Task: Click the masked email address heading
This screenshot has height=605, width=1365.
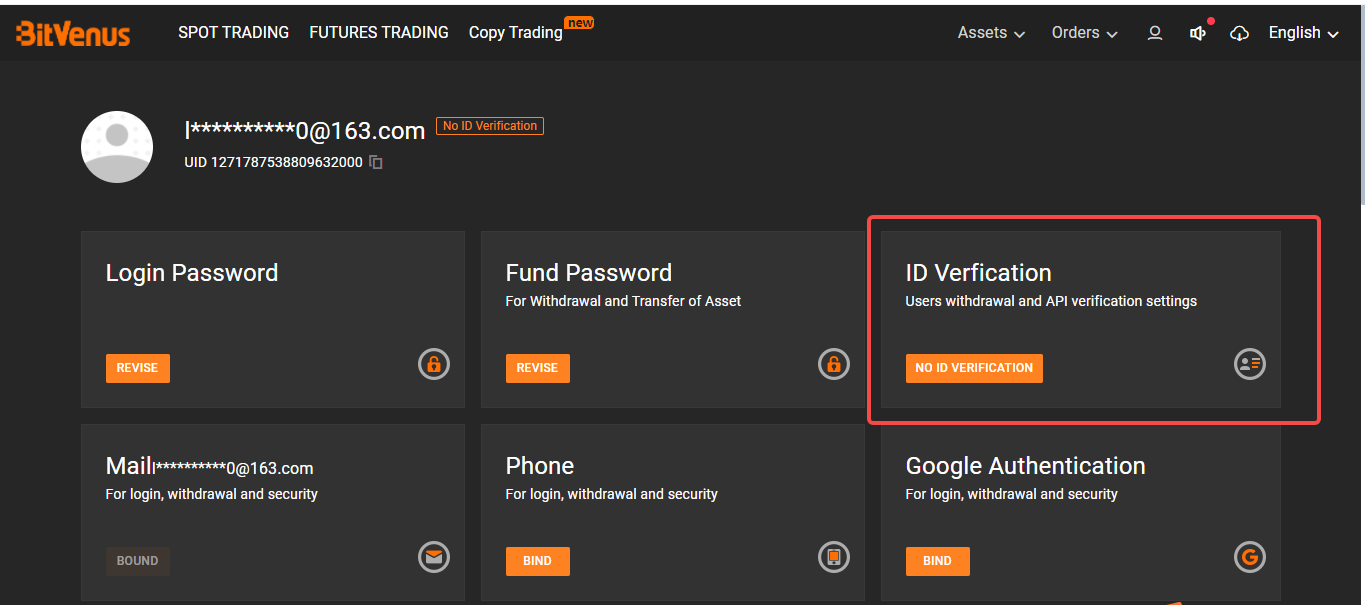Action: pos(305,130)
